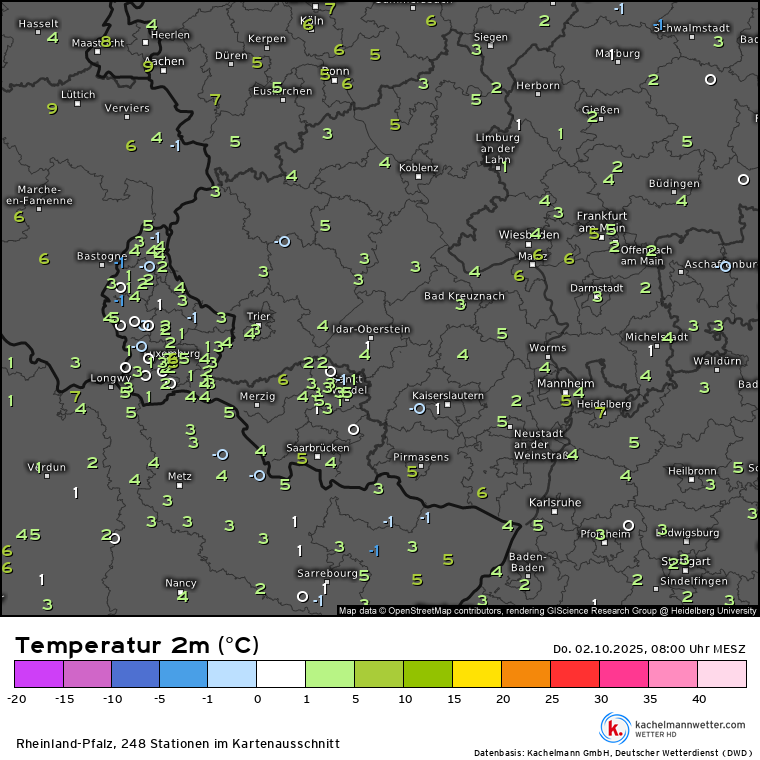Click the Pirmasens city label
Viewport: 760px width, 760px height.
(x=421, y=457)
